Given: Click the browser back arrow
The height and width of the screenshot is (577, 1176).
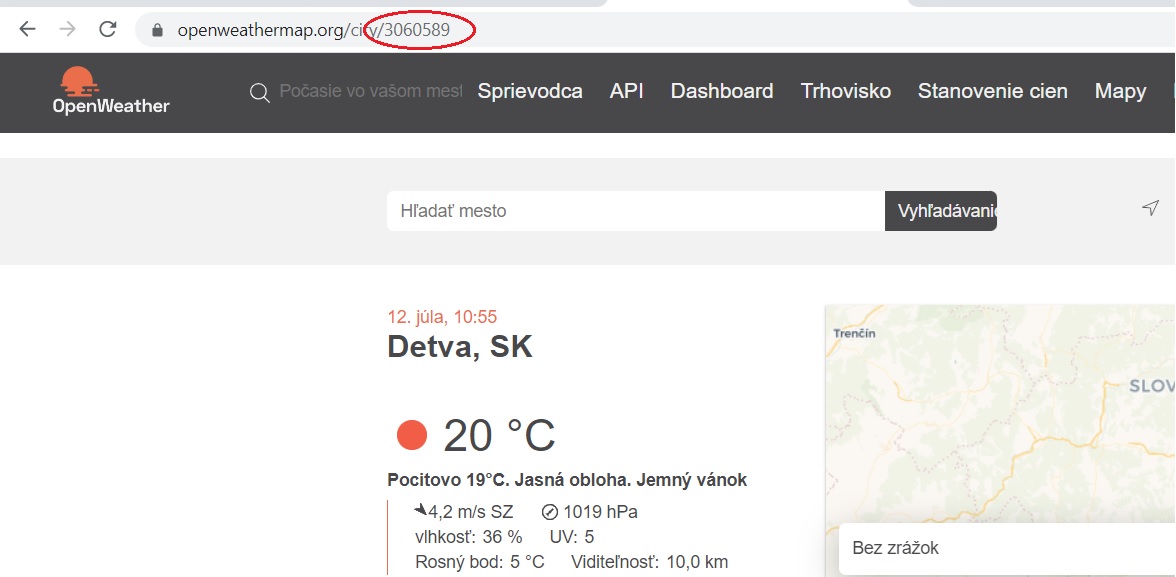Looking at the screenshot, I should [x=27, y=29].
